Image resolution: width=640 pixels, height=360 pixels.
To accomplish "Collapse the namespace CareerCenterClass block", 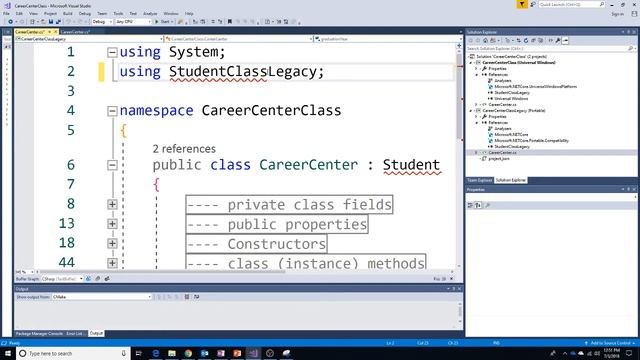I will click(x=112, y=111).
